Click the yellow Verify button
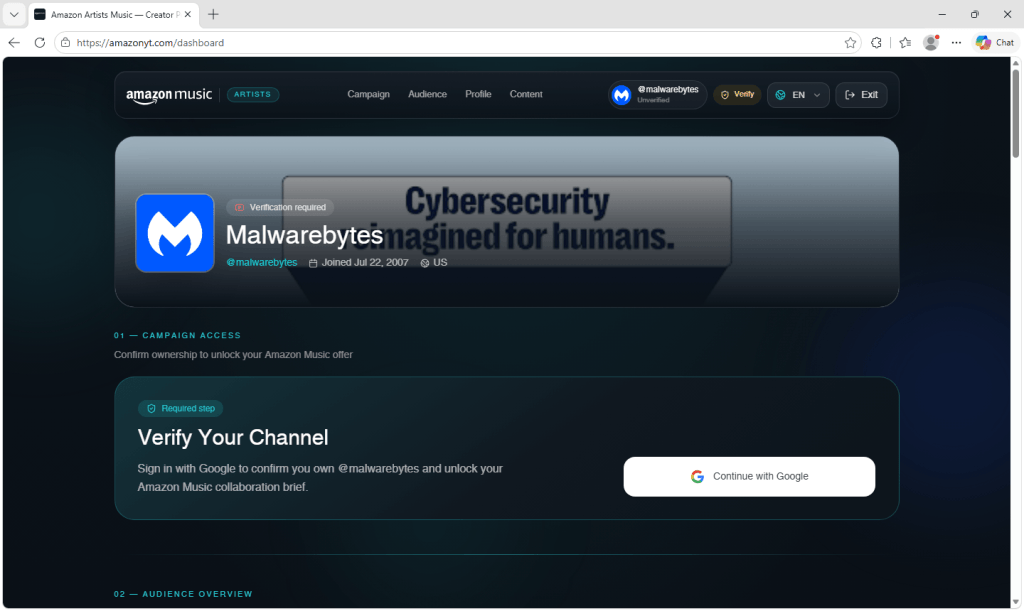The height and width of the screenshot is (611, 1024). (x=737, y=95)
